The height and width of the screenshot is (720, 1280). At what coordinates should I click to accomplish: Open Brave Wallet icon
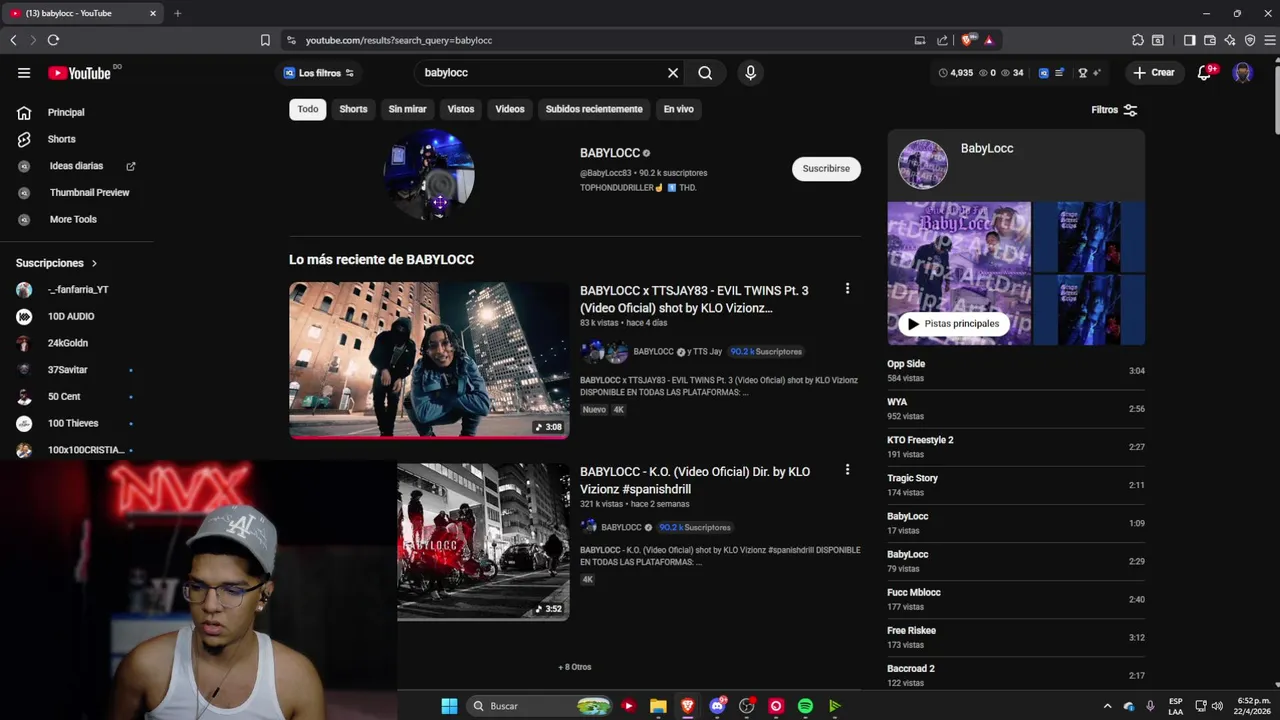(1210, 40)
